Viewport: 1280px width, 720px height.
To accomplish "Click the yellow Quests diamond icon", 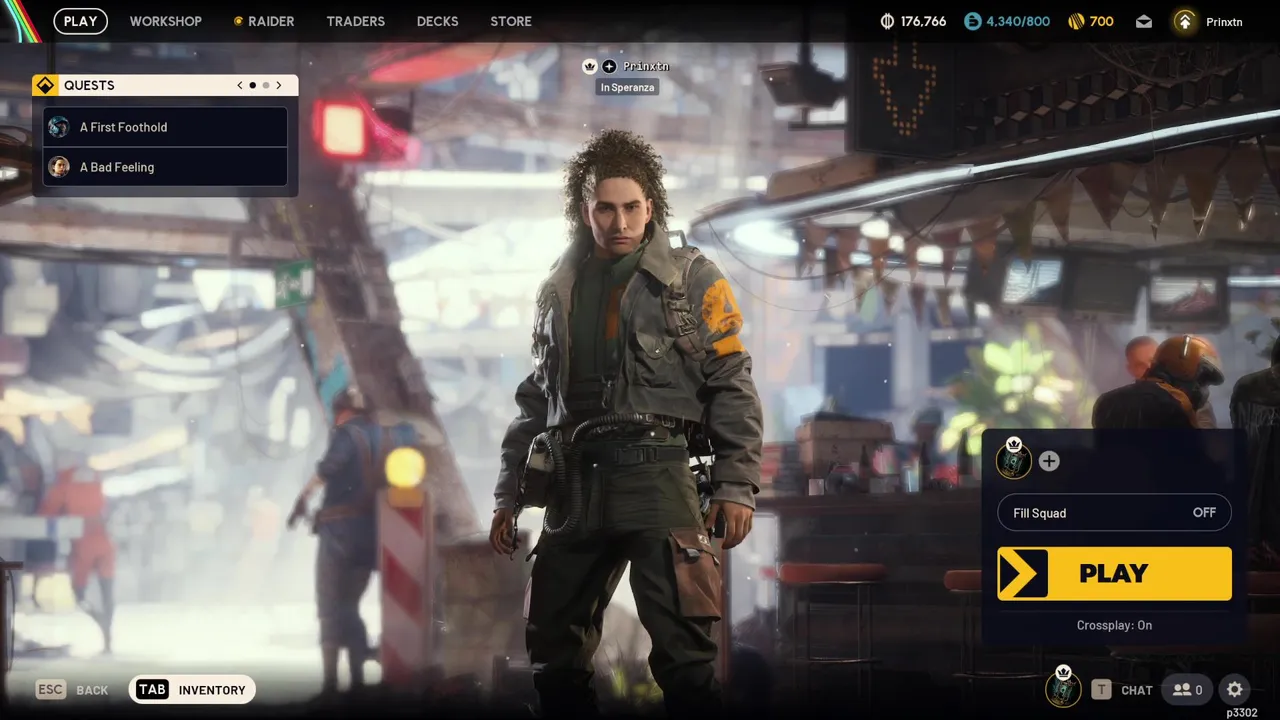I will point(45,85).
